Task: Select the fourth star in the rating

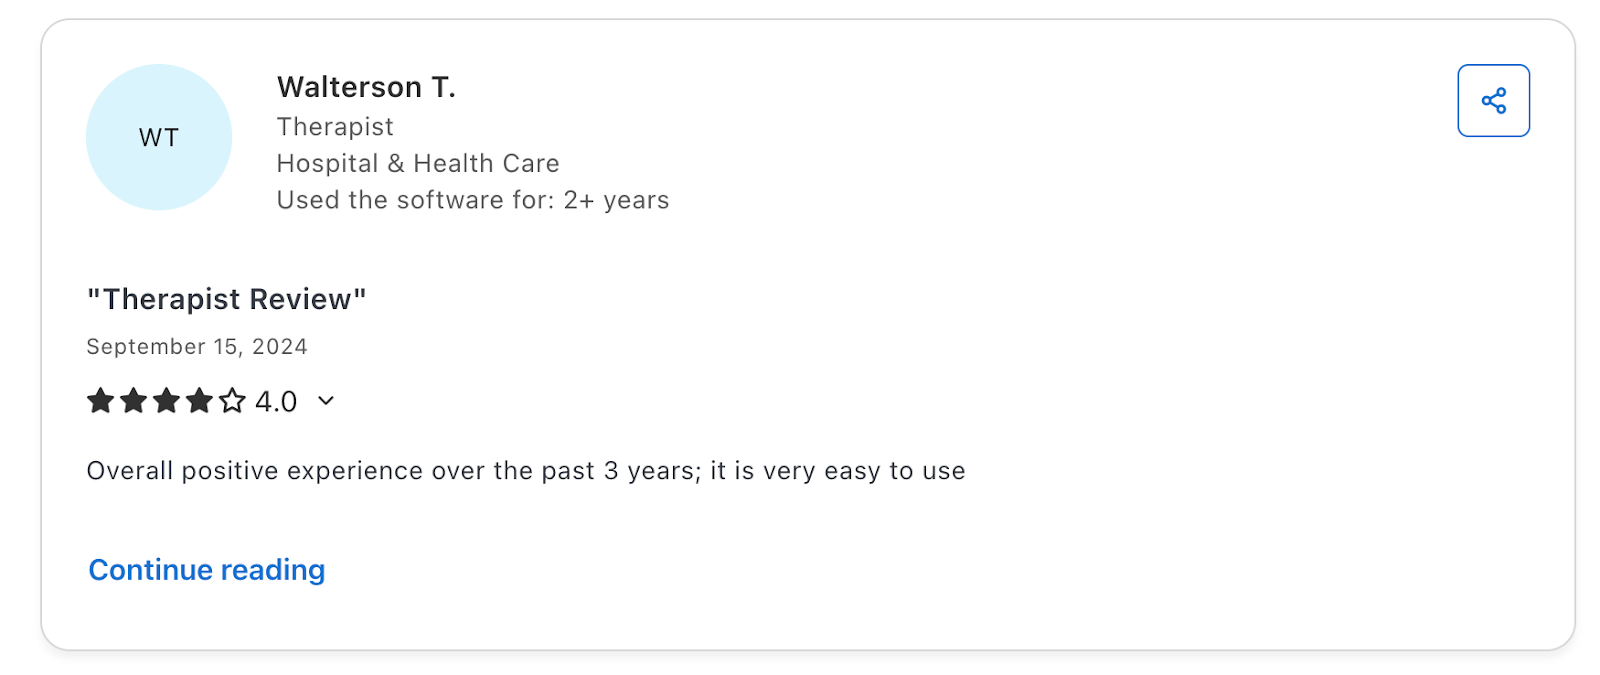Action: click(199, 400)
